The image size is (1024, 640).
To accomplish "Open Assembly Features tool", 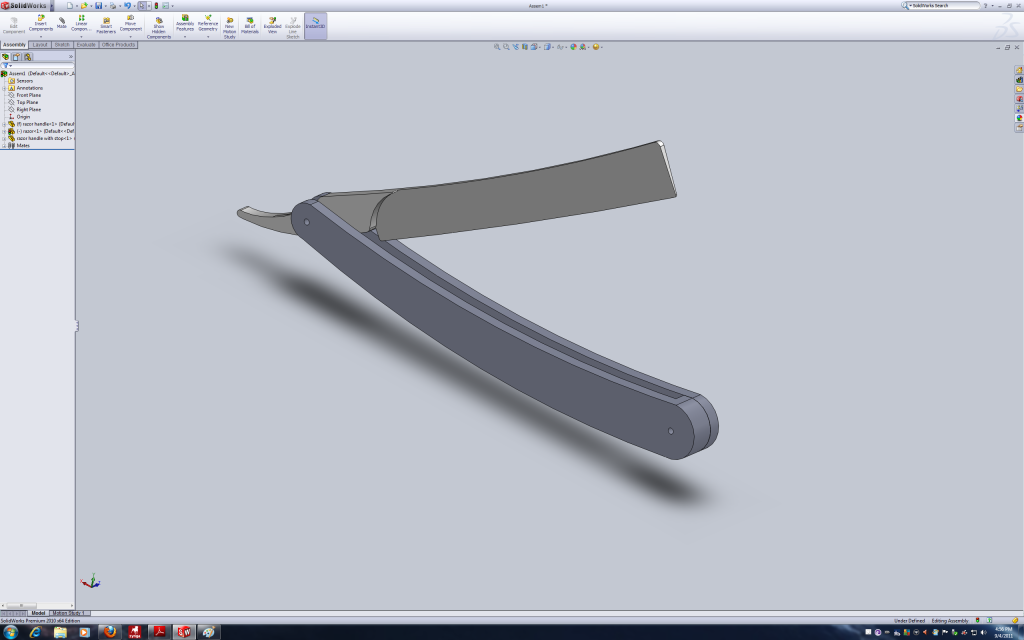I will click(x=185, y=24).
